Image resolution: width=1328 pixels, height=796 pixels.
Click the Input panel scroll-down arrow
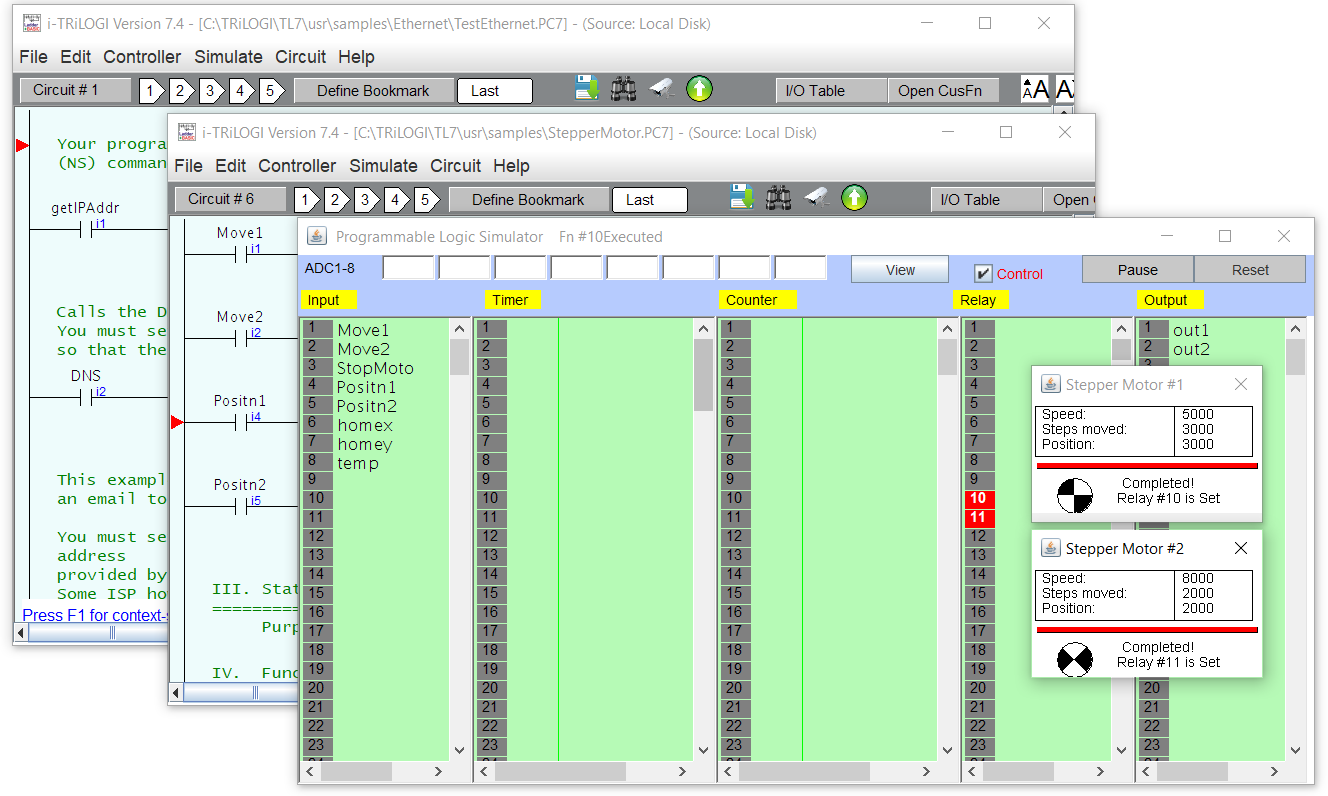pos(459,750)
